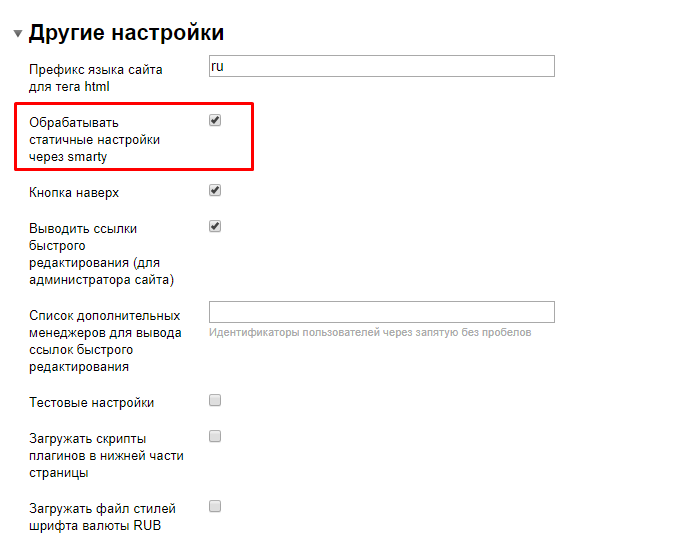
Task: Click the Загружать скрипты плагинов label
Action: pyautogui.click(x=106, y=455)
